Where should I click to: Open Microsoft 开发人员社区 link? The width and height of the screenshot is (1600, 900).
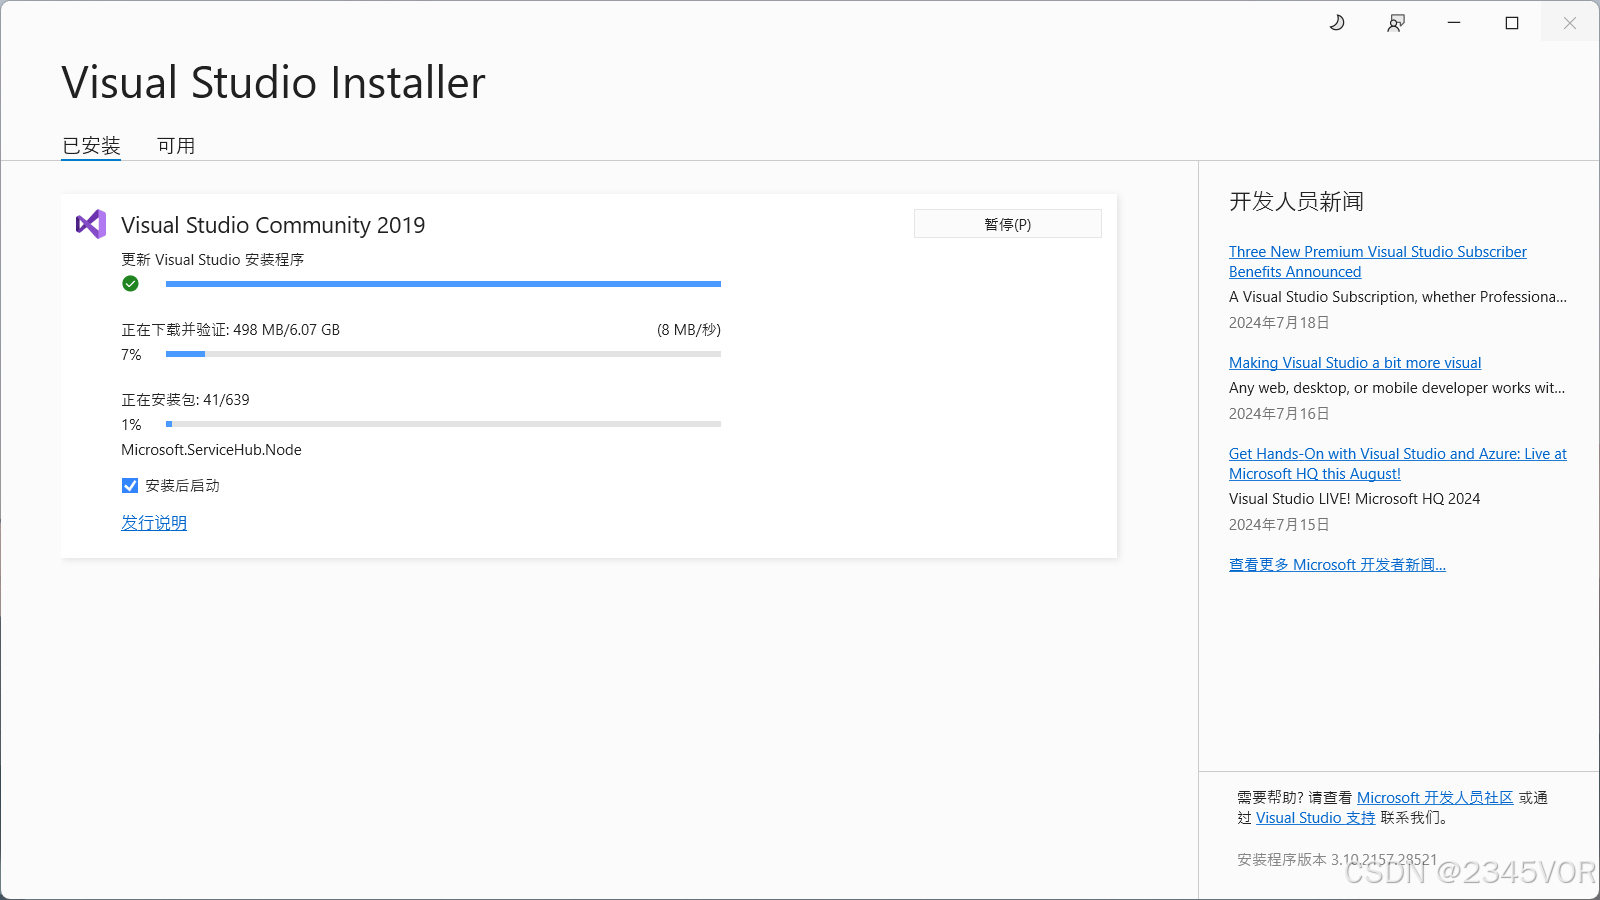click(x=1435, y=798)
